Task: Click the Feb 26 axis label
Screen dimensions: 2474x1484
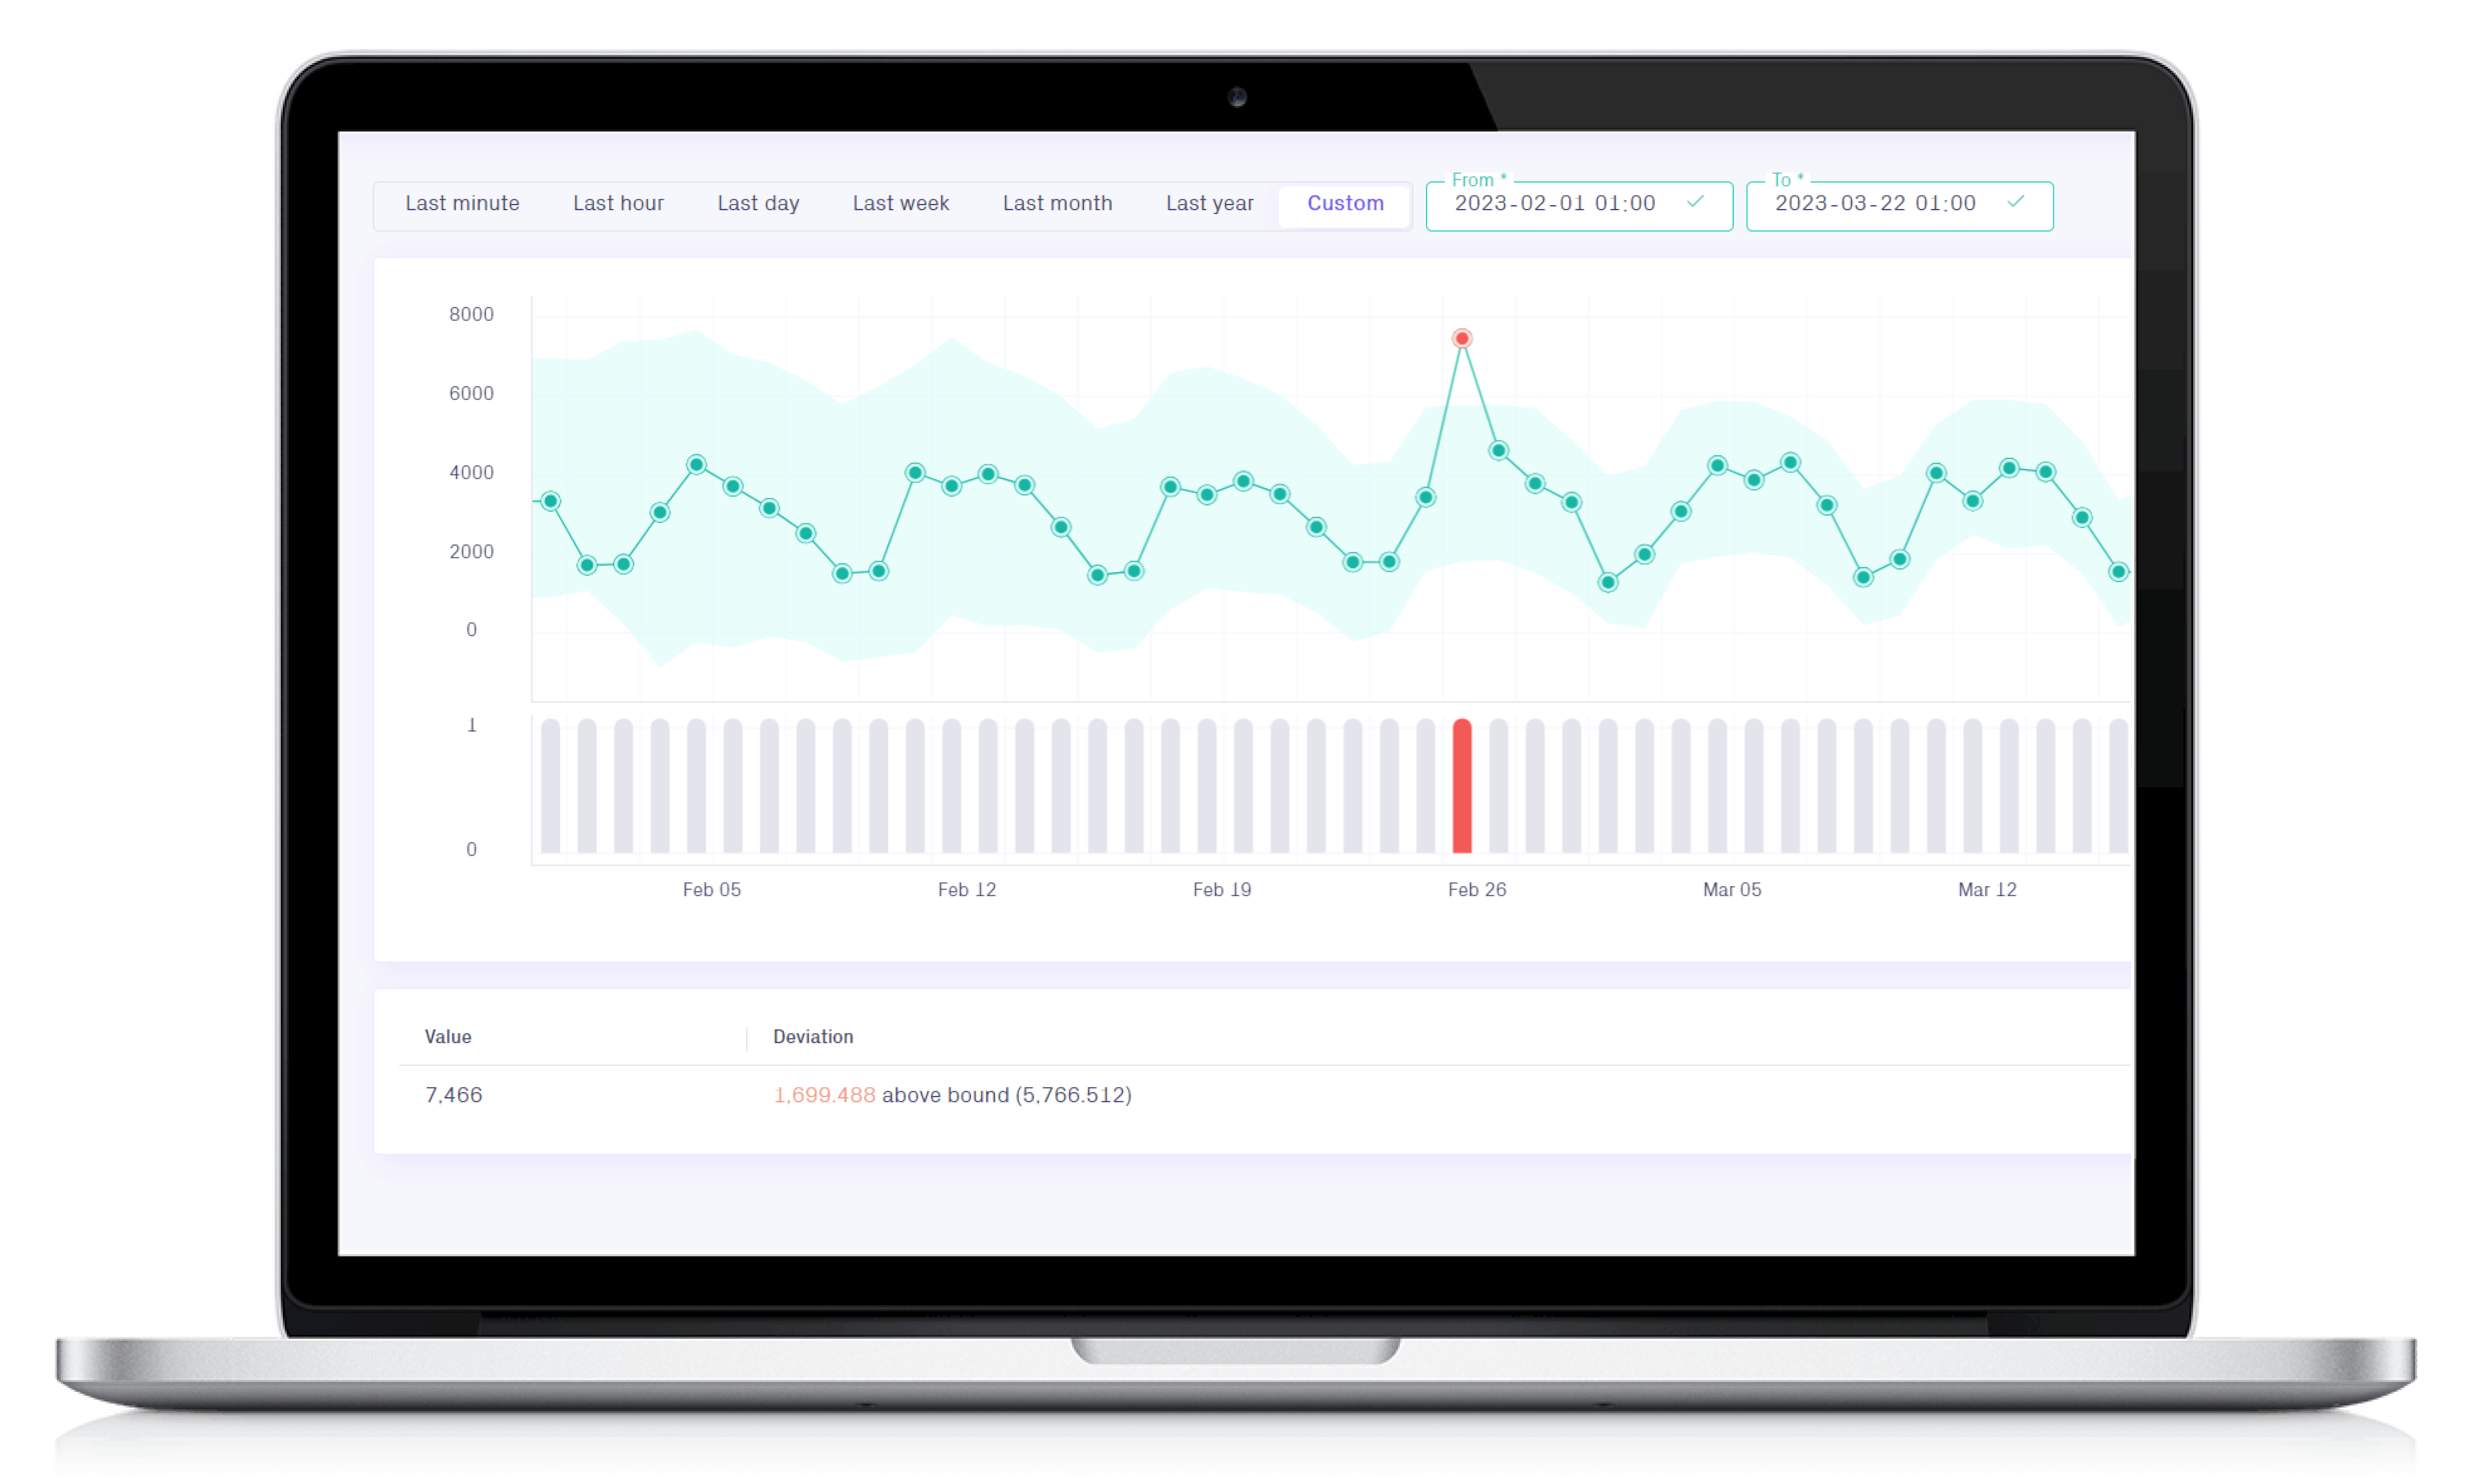Action: pyautogui.click(x=1477, y=890)
